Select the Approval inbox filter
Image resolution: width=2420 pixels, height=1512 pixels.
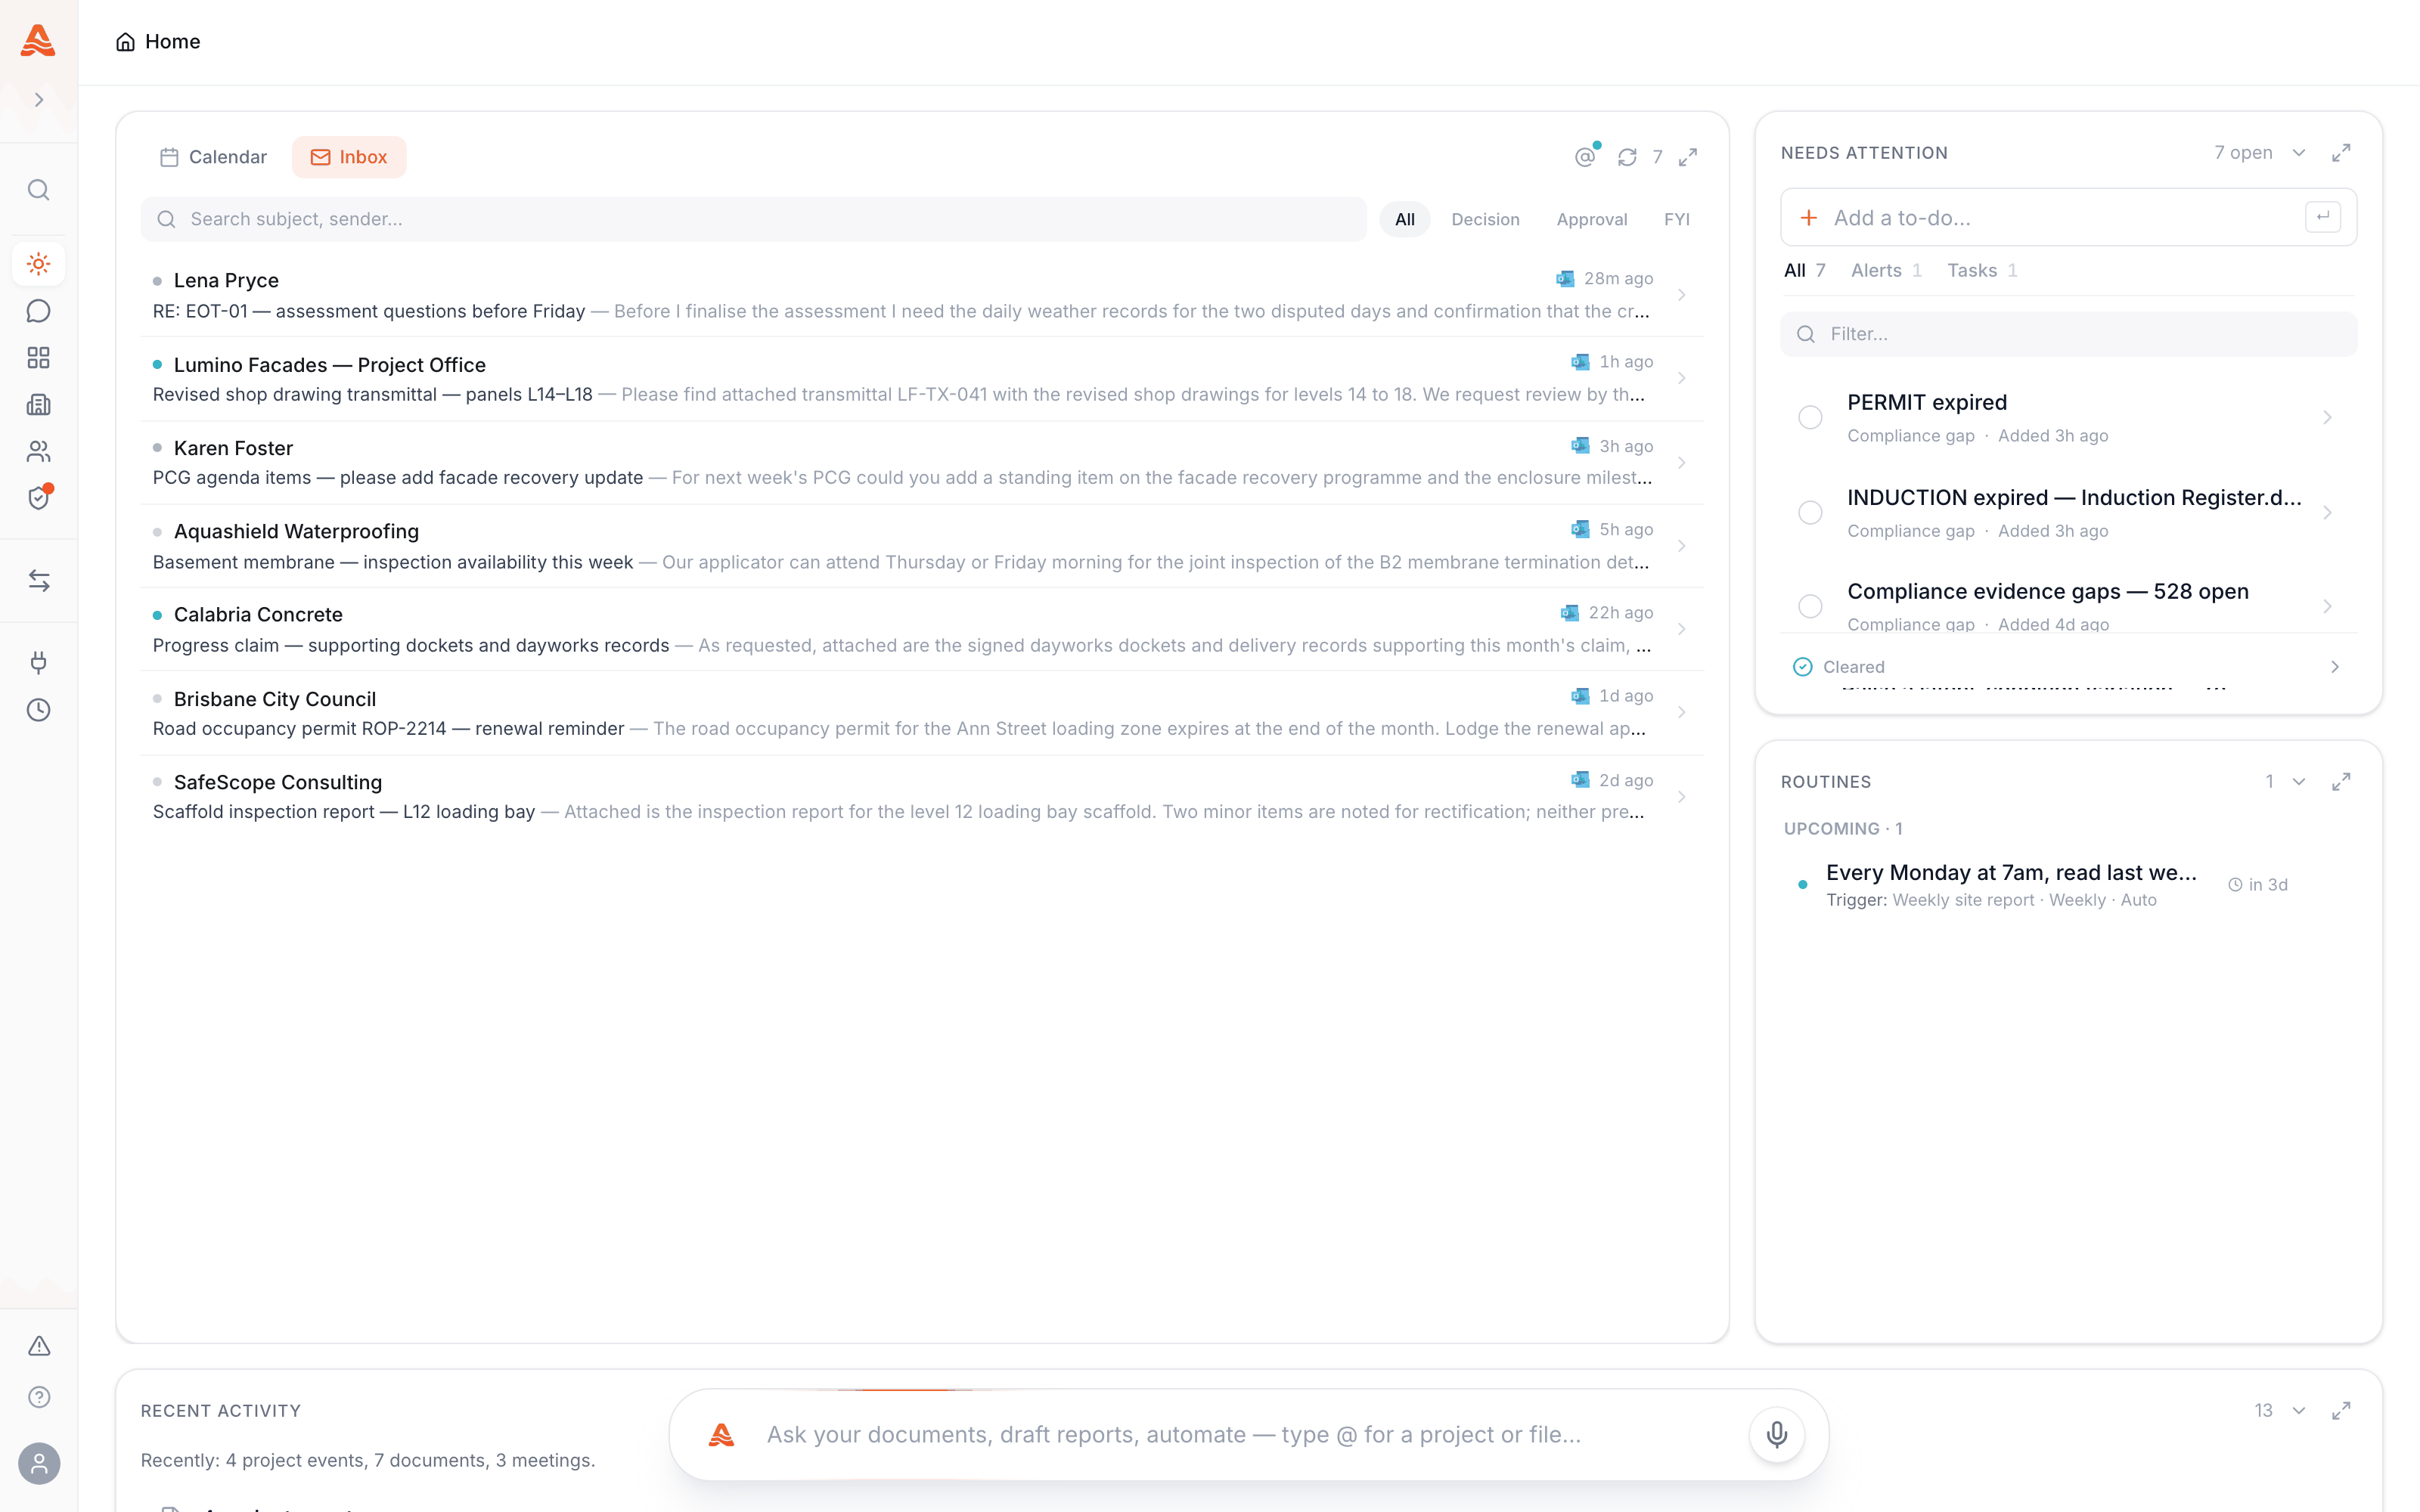(1592, 219)
